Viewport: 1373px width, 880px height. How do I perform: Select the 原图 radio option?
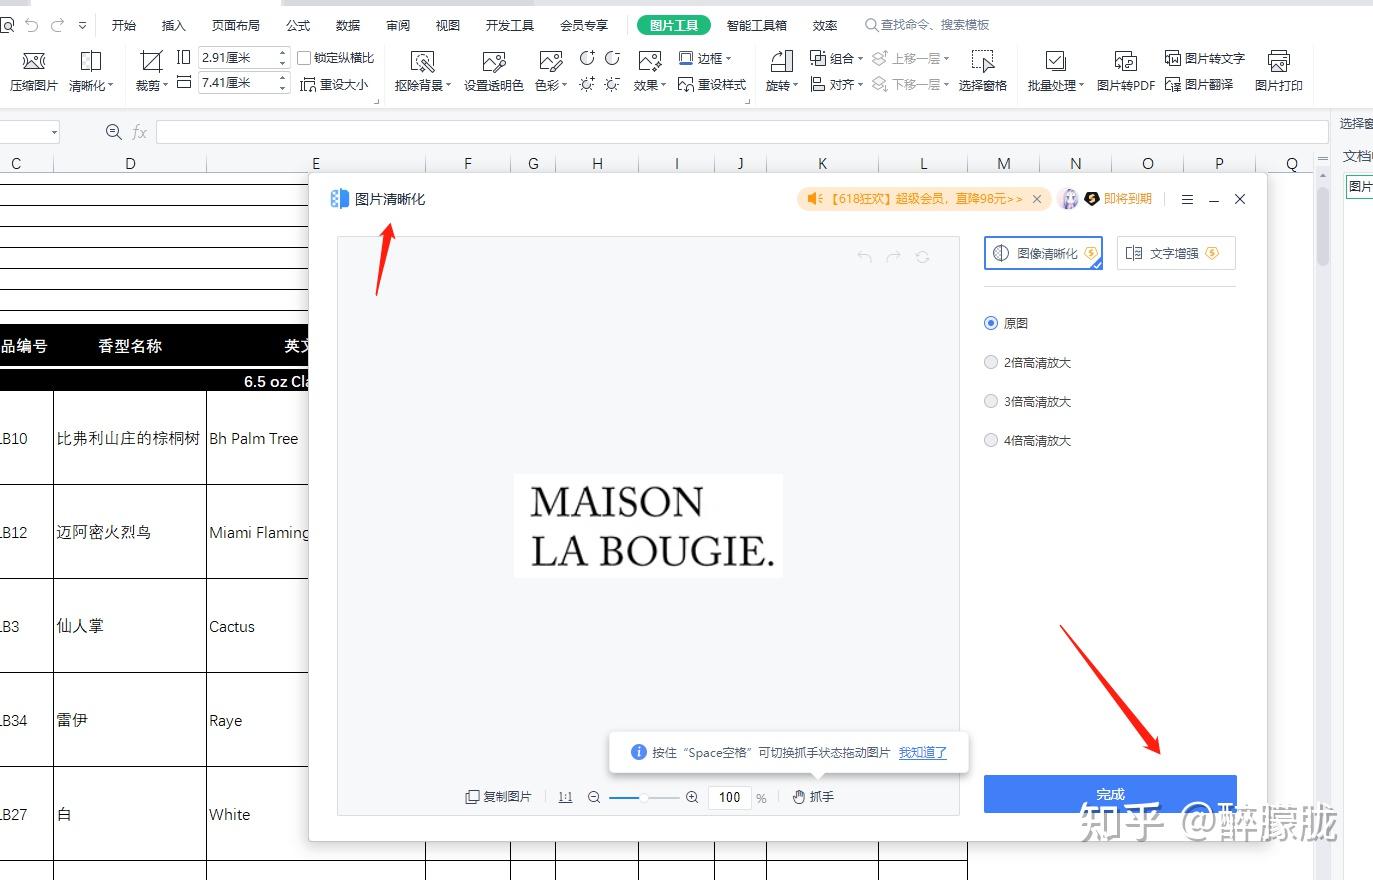coord(991,323)
